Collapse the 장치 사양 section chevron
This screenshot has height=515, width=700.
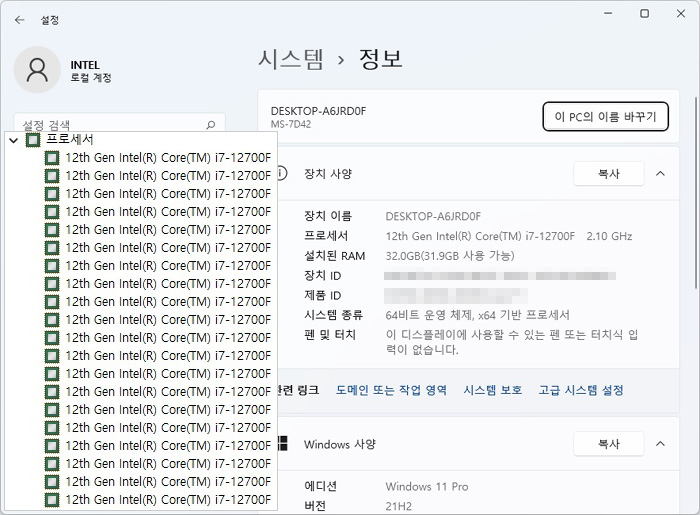[660, 174]
